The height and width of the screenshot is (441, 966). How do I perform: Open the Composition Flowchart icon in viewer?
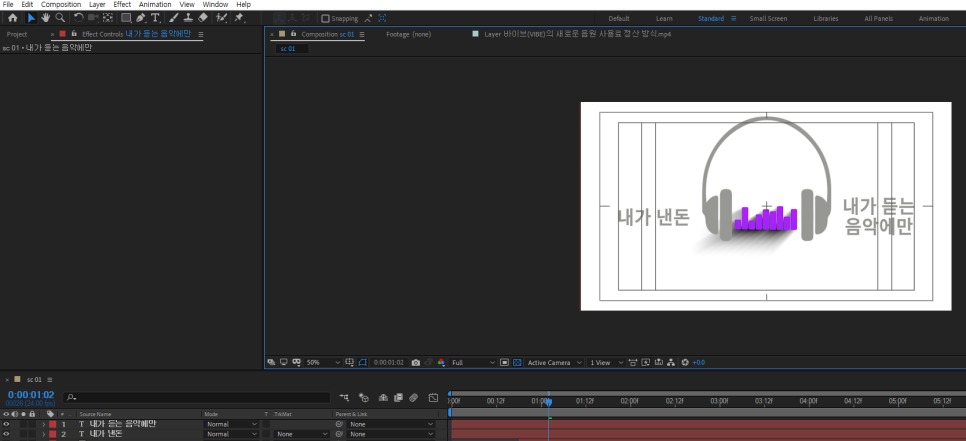tap(672, 363)
